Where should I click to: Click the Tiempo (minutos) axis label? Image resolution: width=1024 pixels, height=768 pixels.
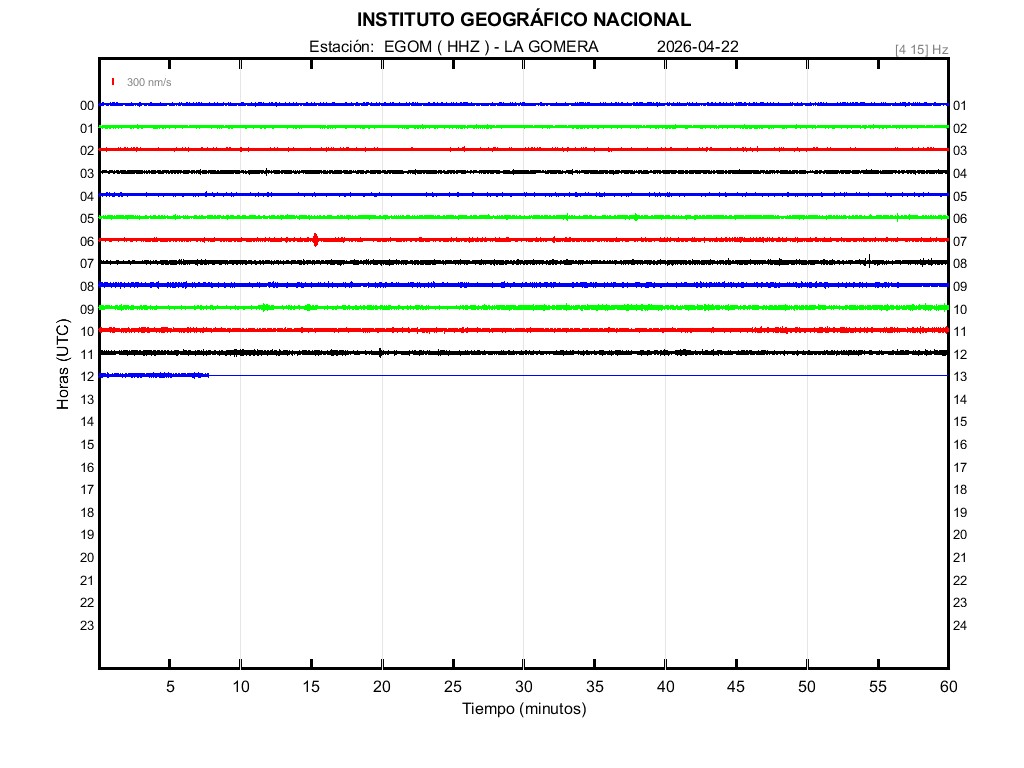tap(524, 709)
